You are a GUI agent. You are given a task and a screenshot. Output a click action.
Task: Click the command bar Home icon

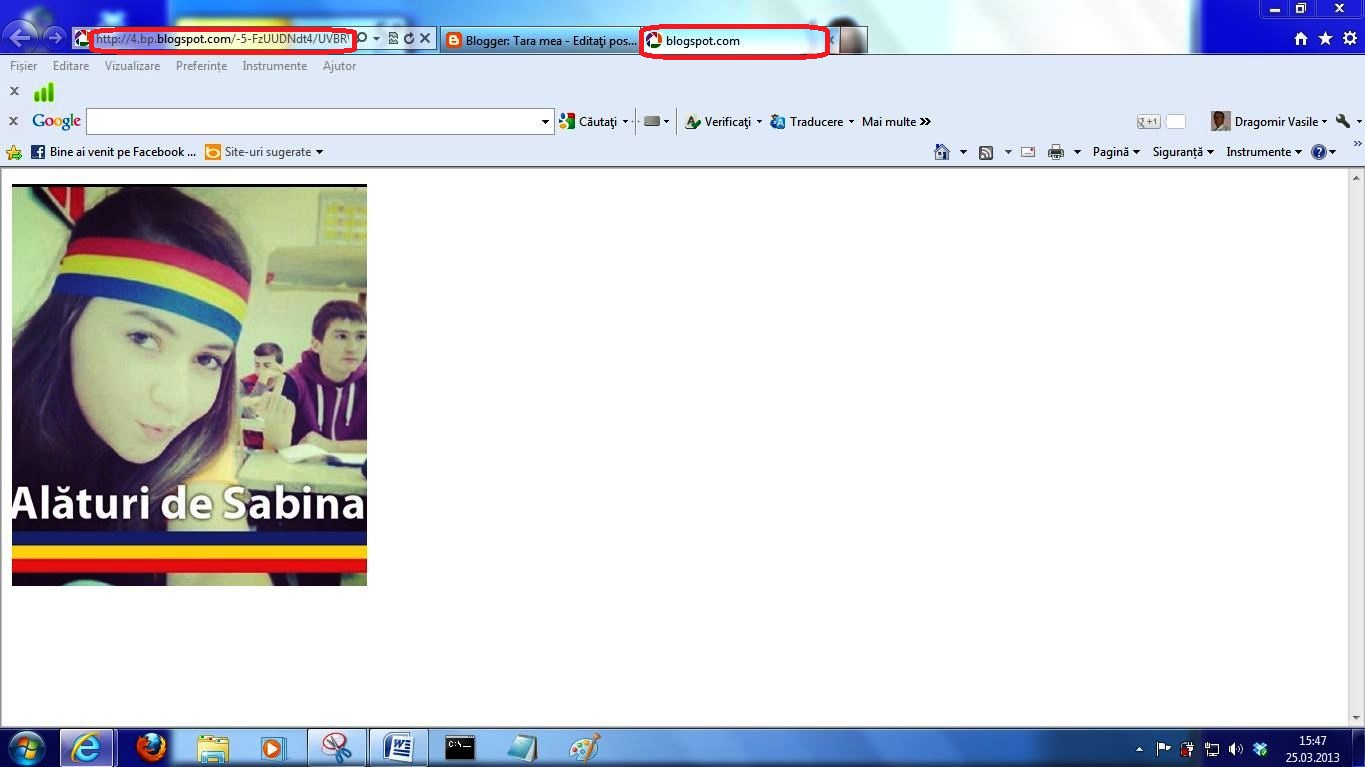point(941,152)
